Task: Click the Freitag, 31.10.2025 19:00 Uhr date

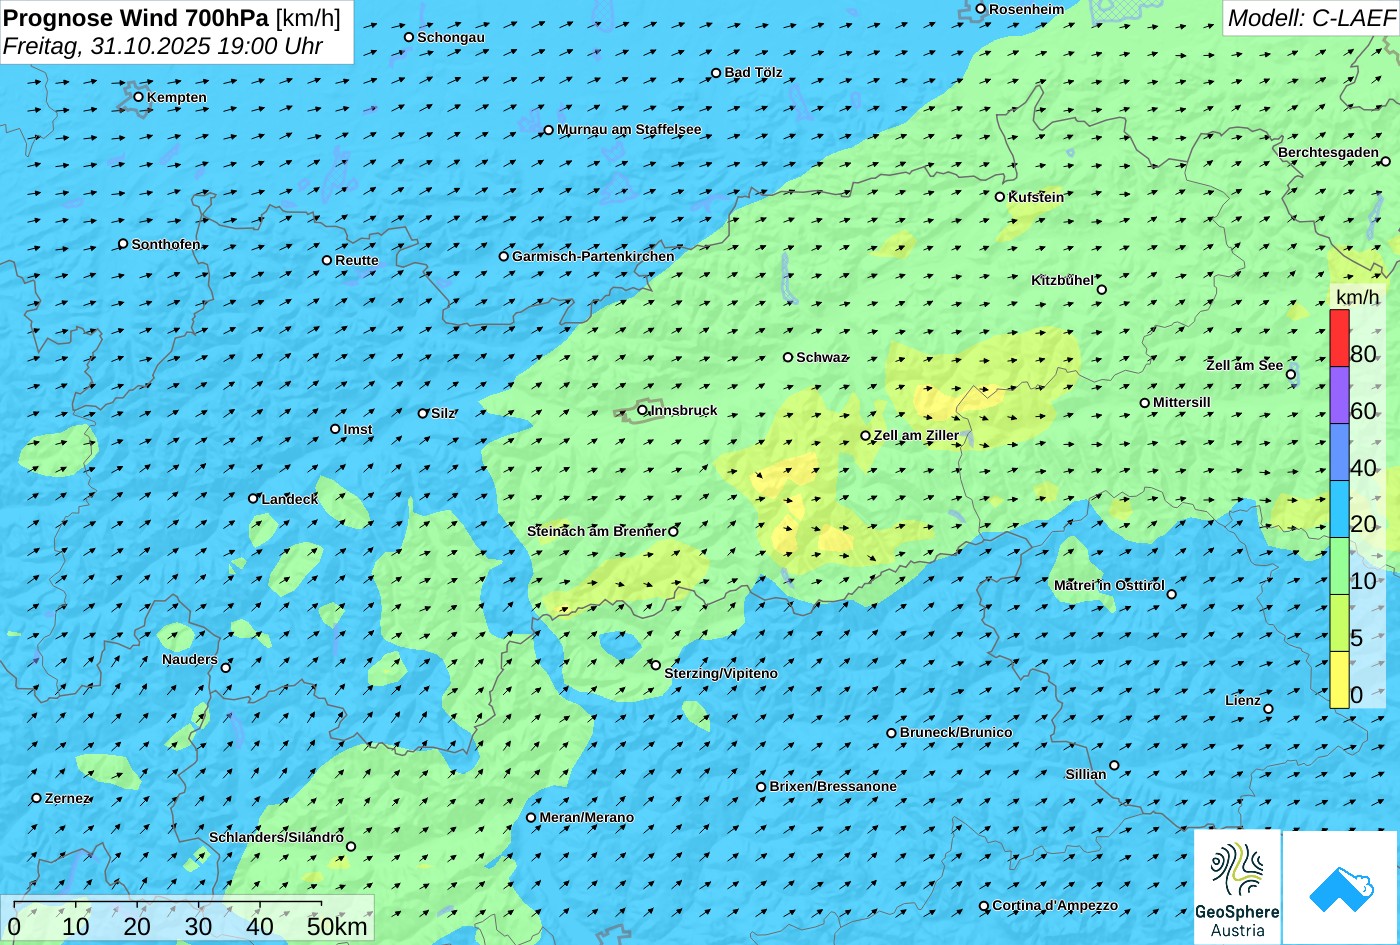Action: (163, 46)
